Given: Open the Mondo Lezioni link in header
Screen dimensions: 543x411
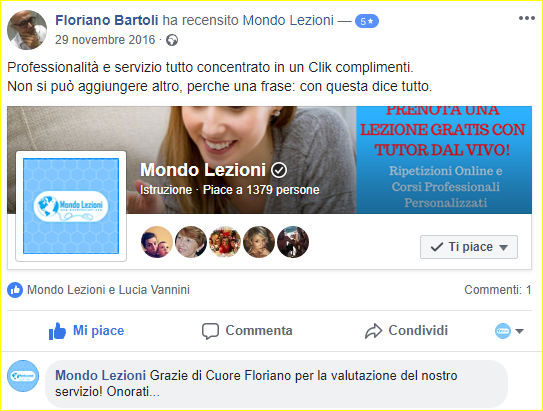Looking at the screenshot, I should coord(288,20).
